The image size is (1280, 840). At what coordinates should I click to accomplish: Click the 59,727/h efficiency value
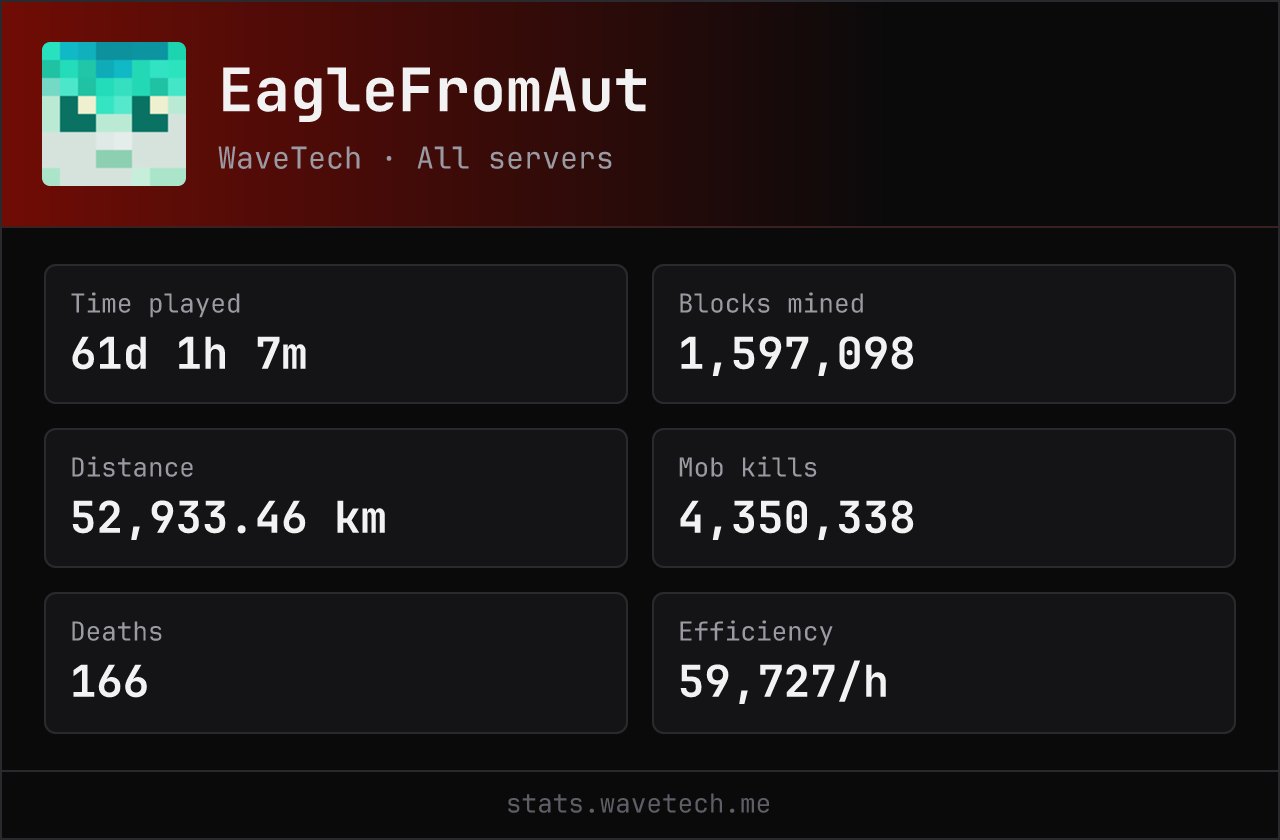[x=784, y=682]
